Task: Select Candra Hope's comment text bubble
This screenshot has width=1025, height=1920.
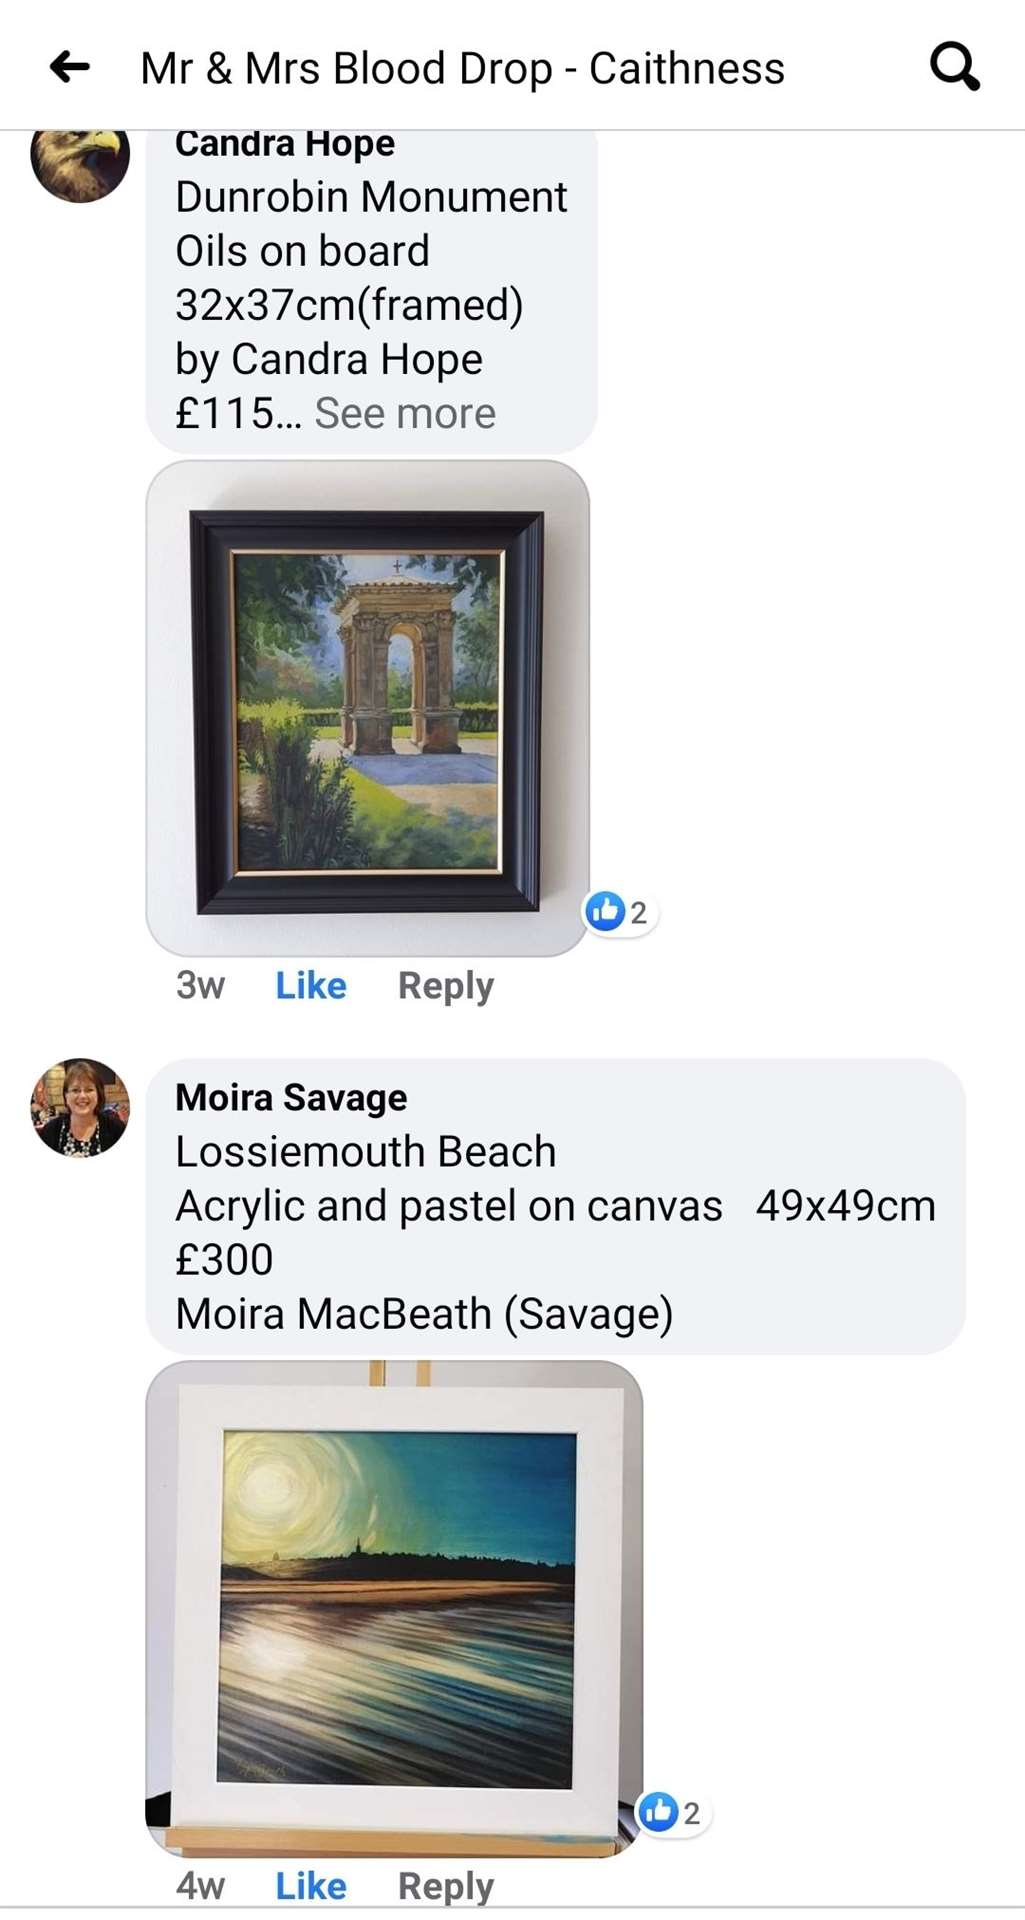Action: pos(372,291)
